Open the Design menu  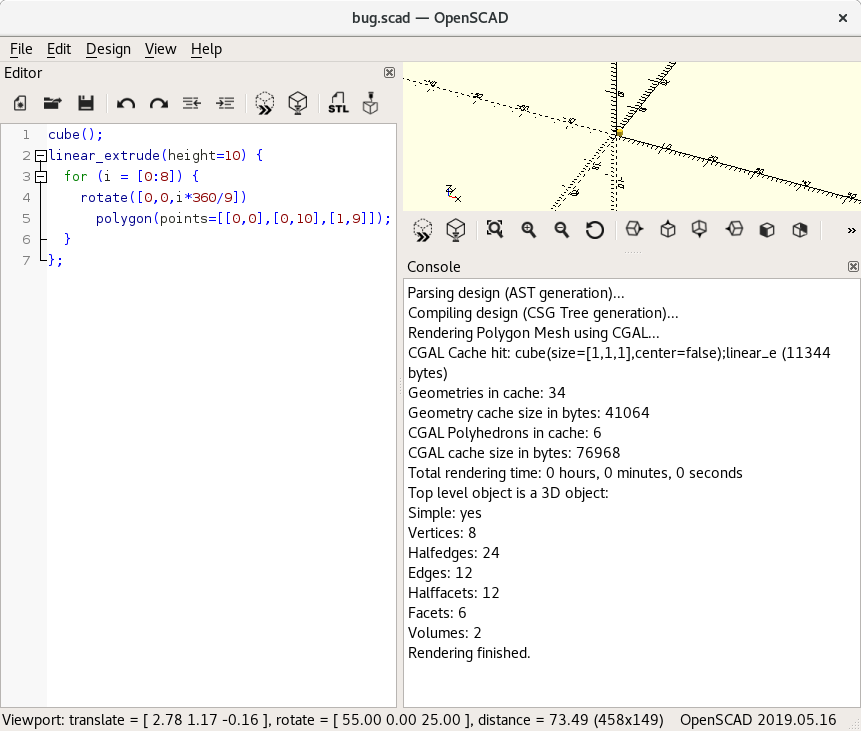(108, 49)
